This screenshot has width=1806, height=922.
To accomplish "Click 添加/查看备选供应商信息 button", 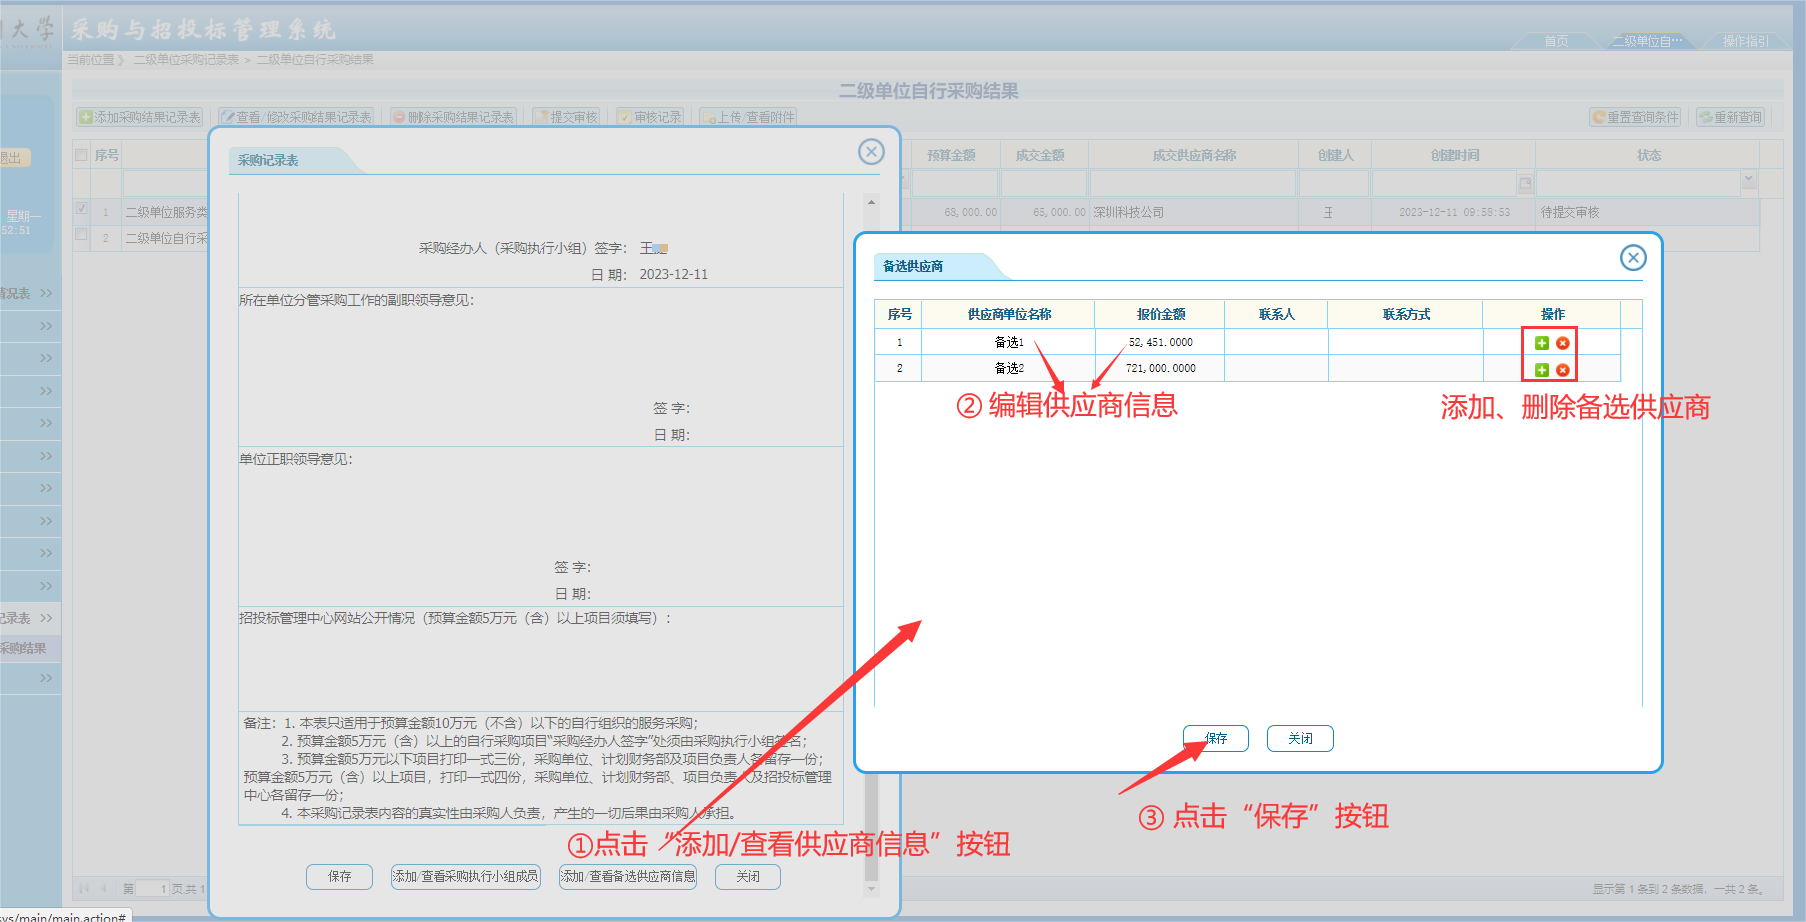I will [x=628, y=876].
